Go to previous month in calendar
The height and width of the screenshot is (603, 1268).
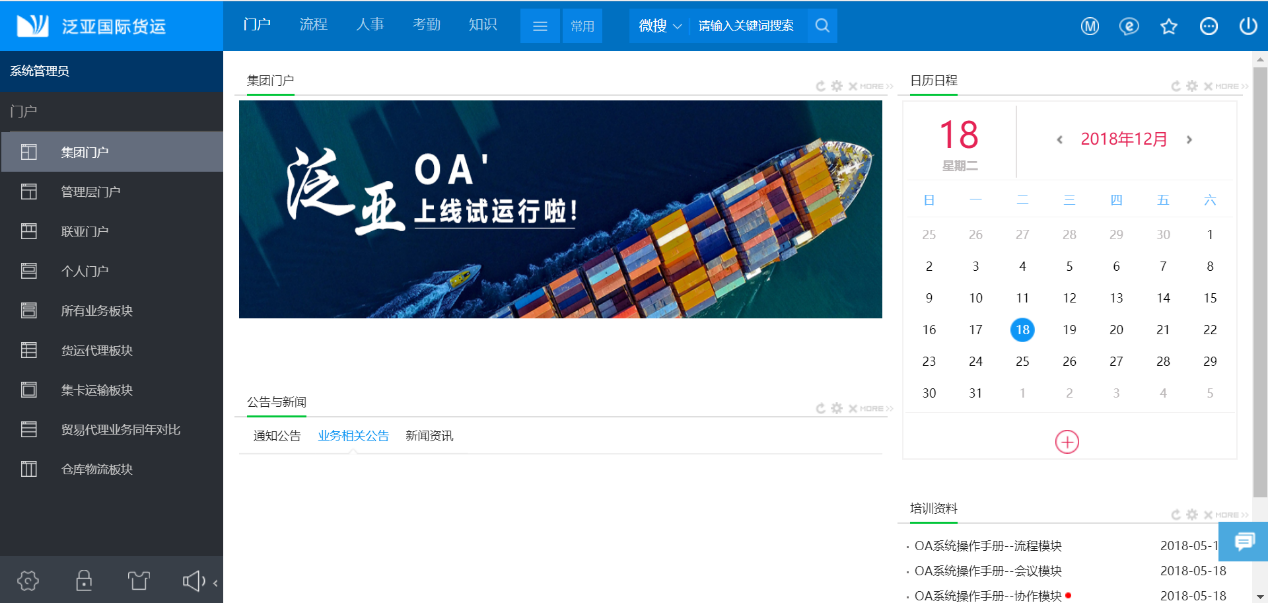(1059, 140)
